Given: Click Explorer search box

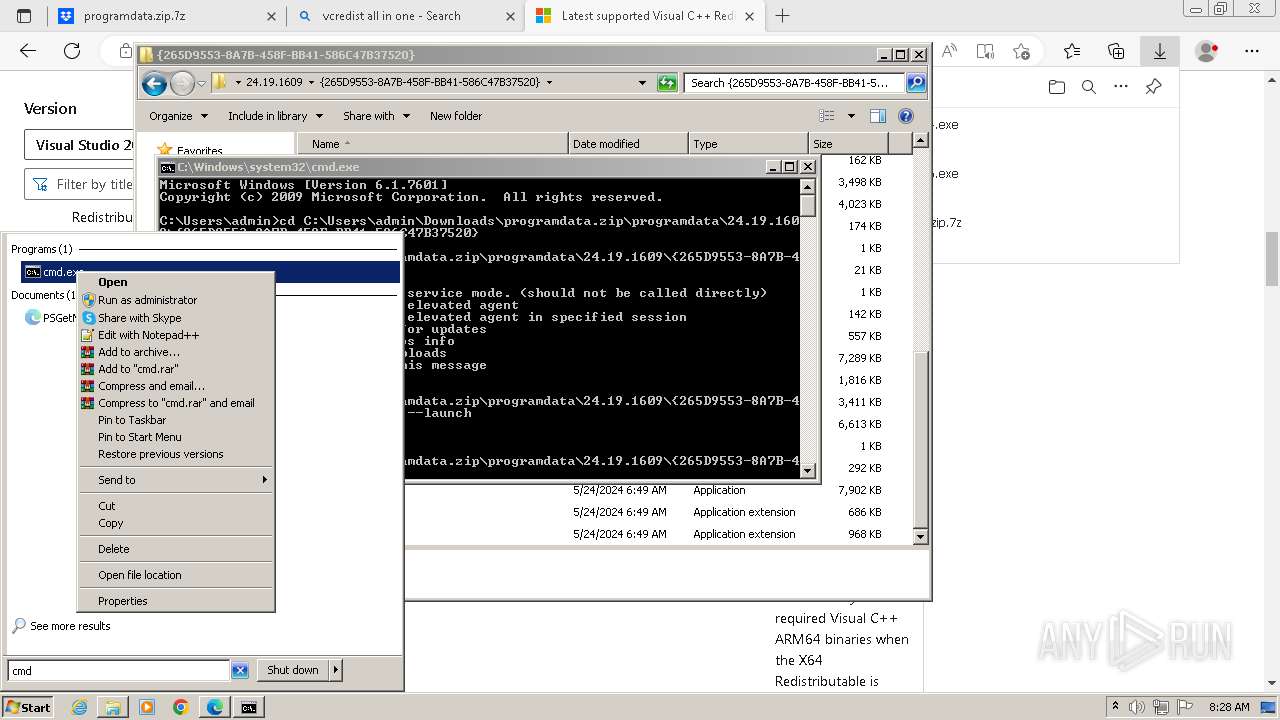Looking at the screenshot, I should 796,83.
